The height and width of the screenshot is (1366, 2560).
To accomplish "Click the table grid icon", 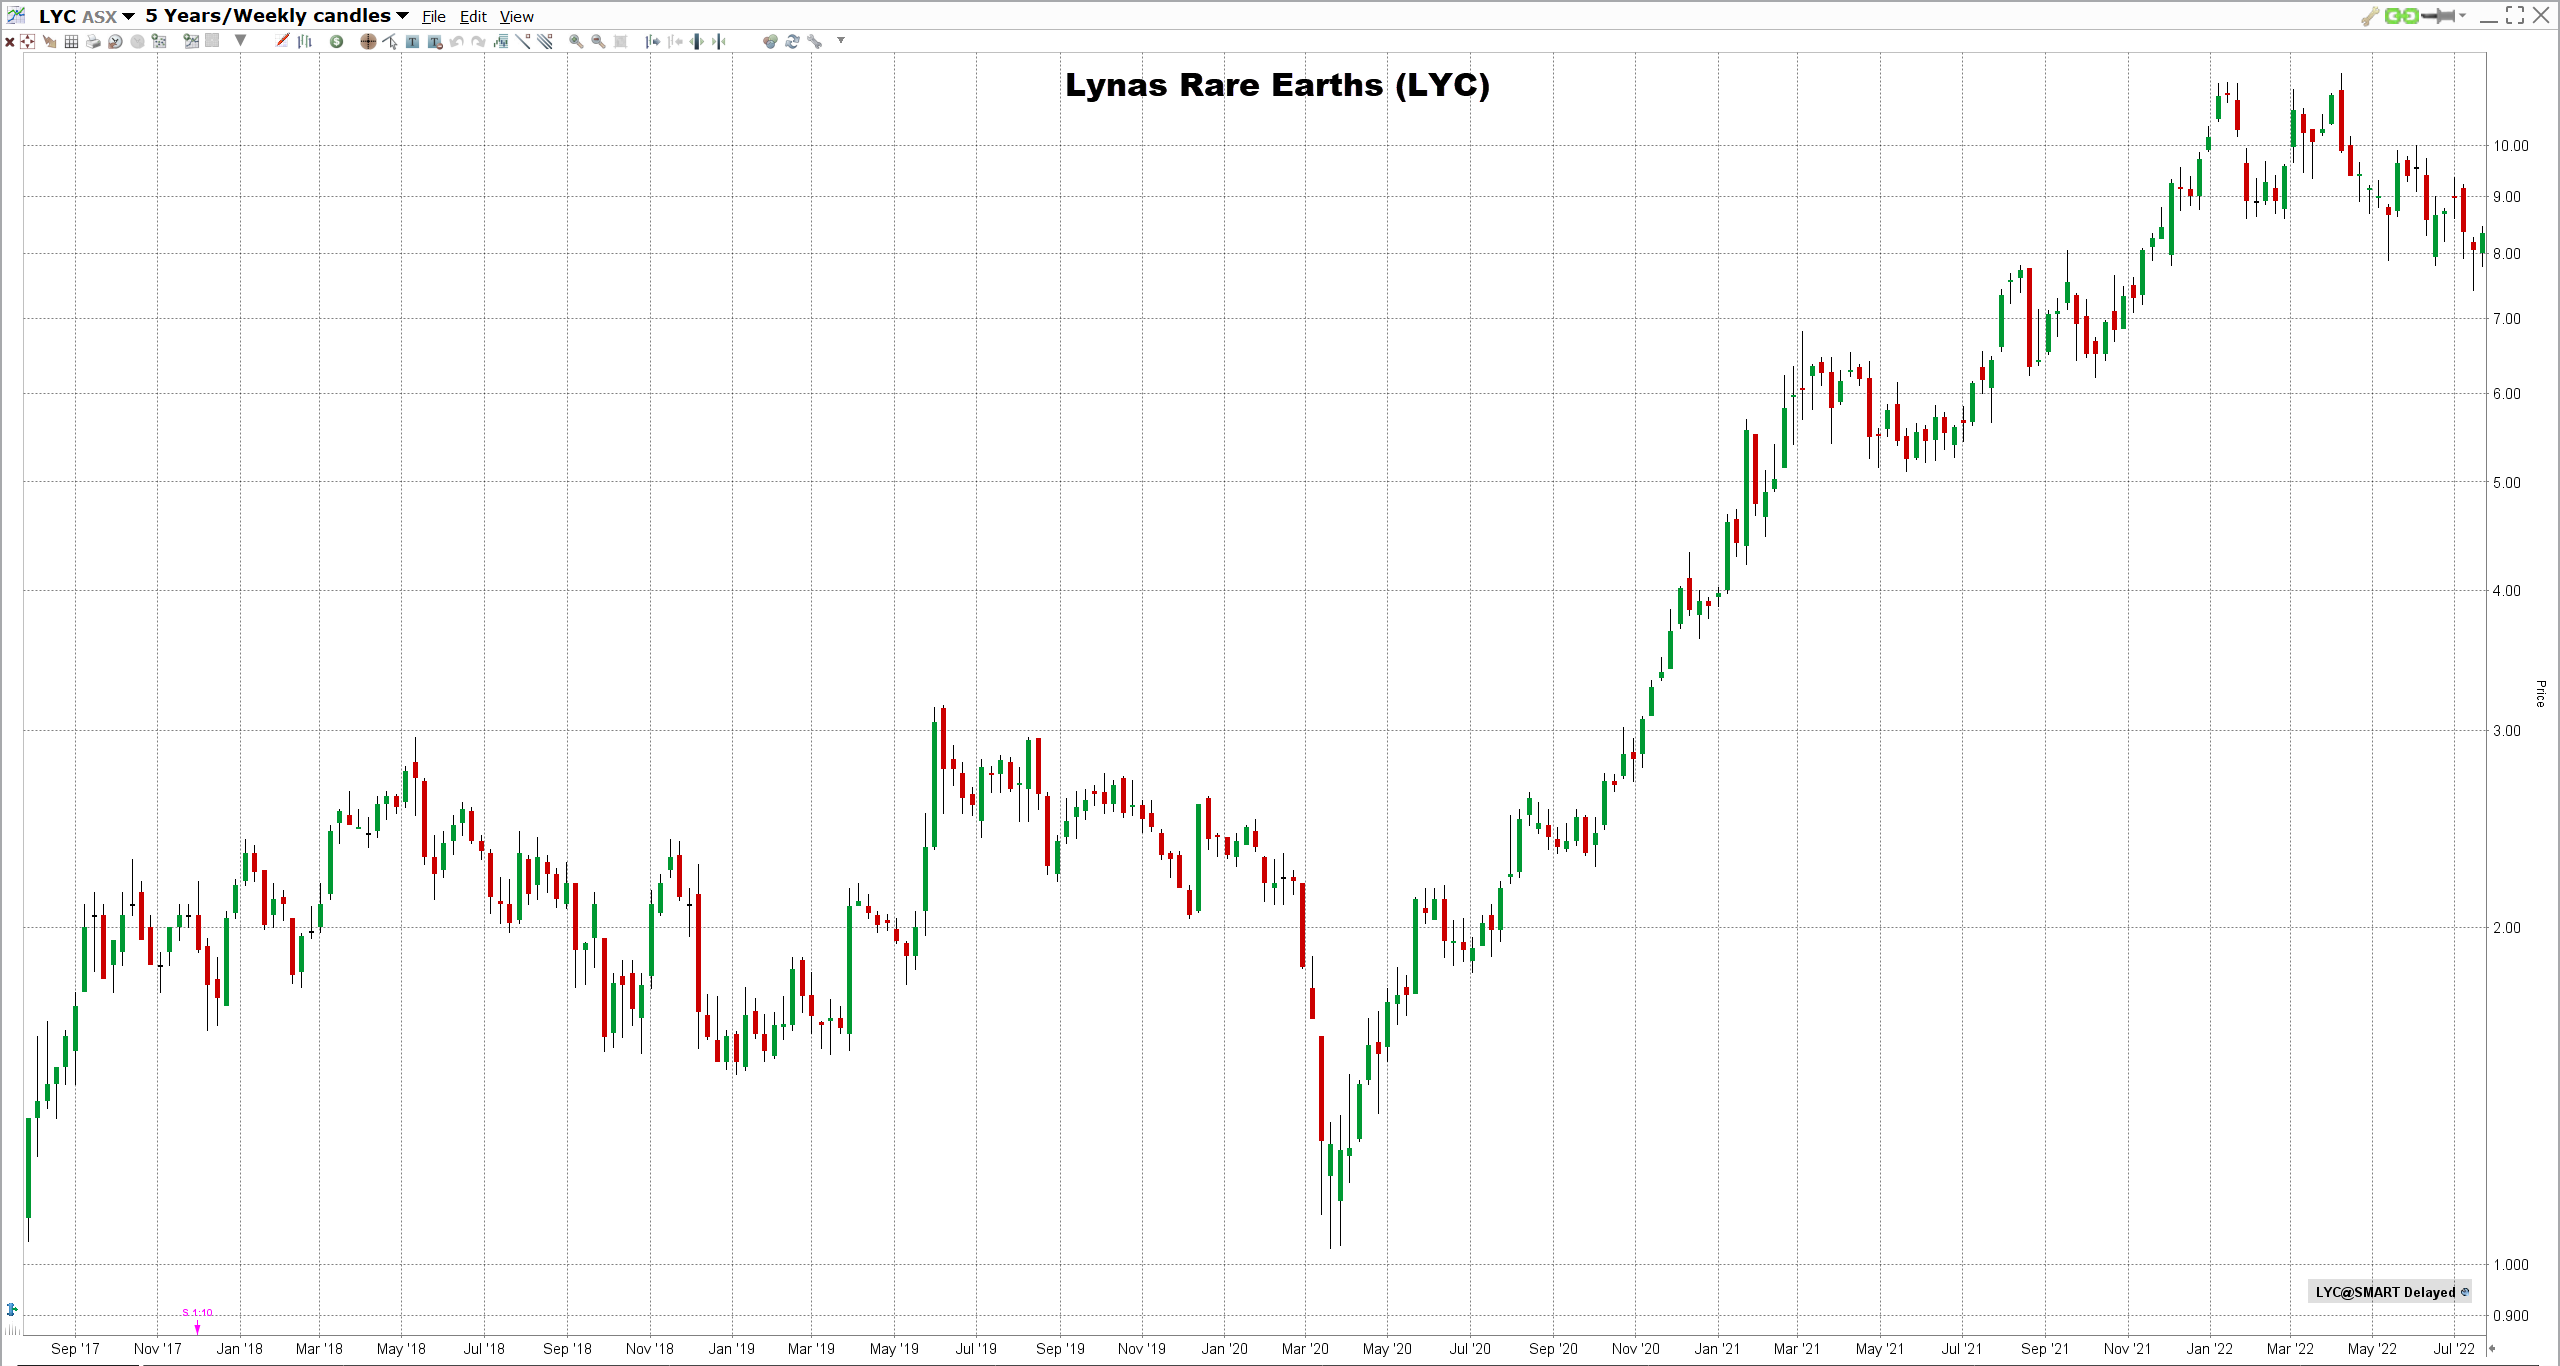I will (71, 41).
